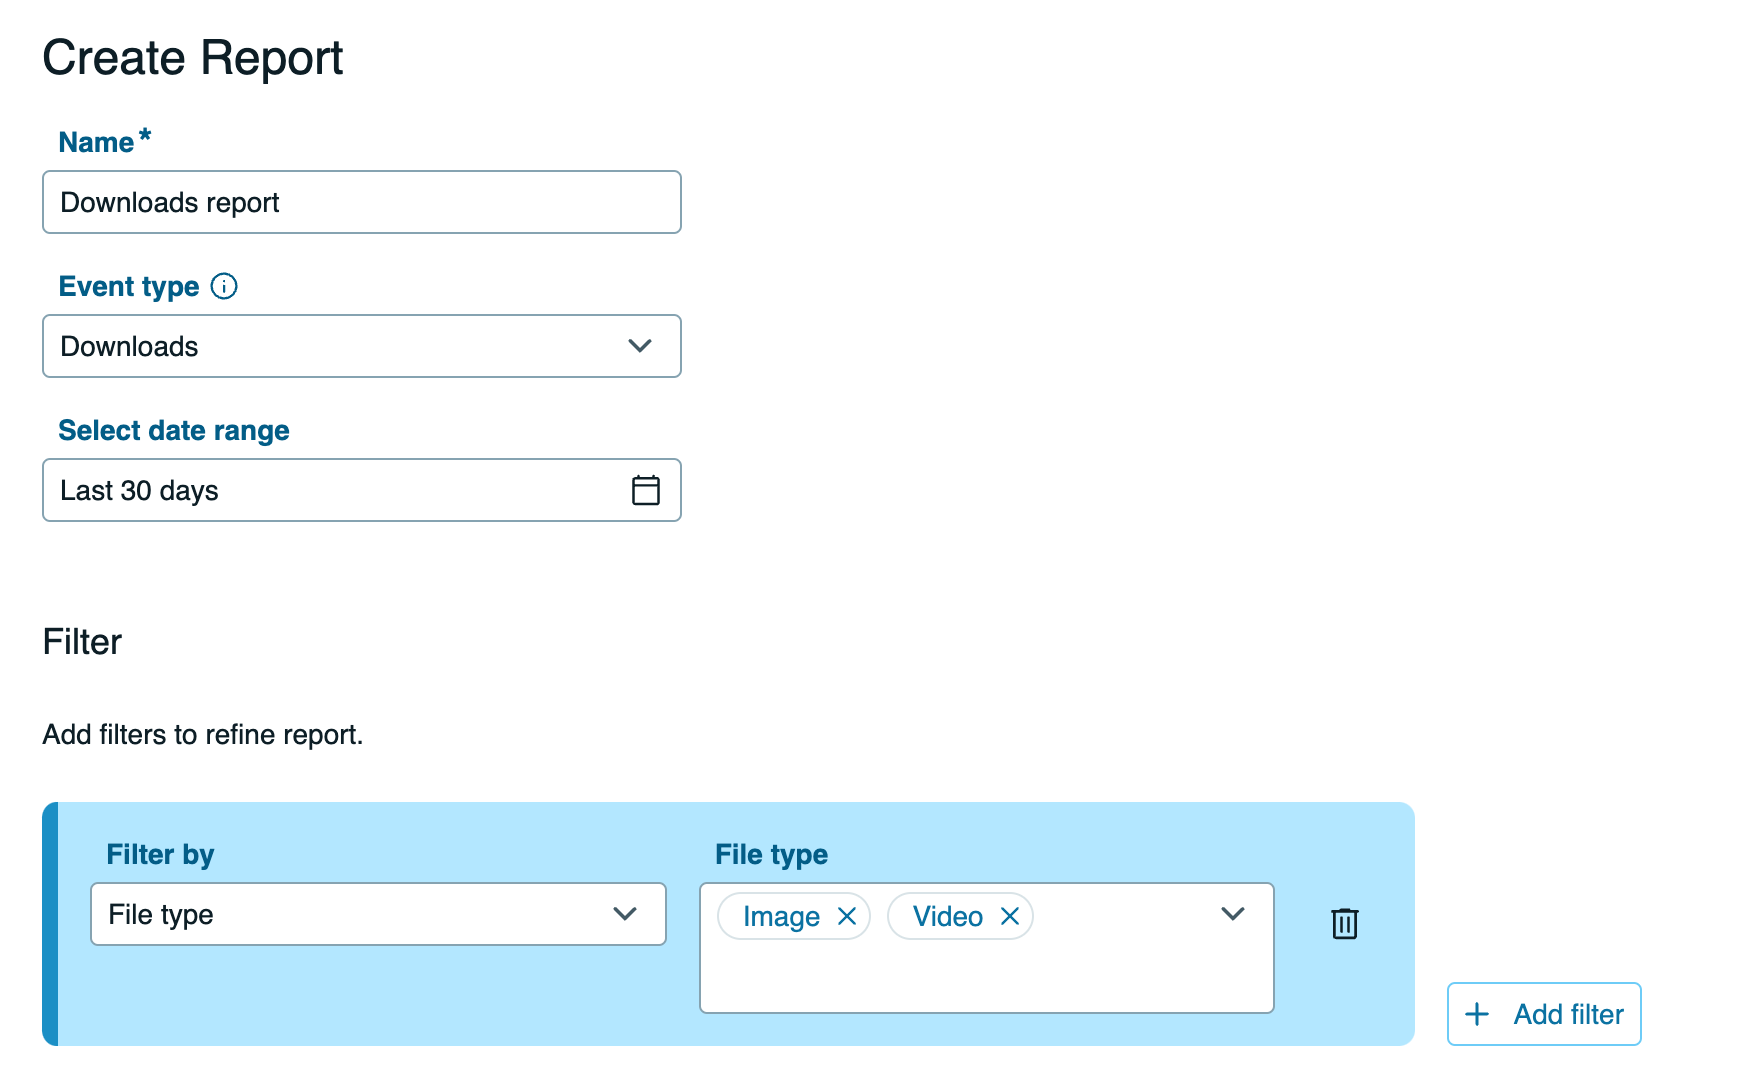This screenshot has height=1074, width=1738.
Task: Open the calendar icon for date range
Action: [x=647, y=490]
